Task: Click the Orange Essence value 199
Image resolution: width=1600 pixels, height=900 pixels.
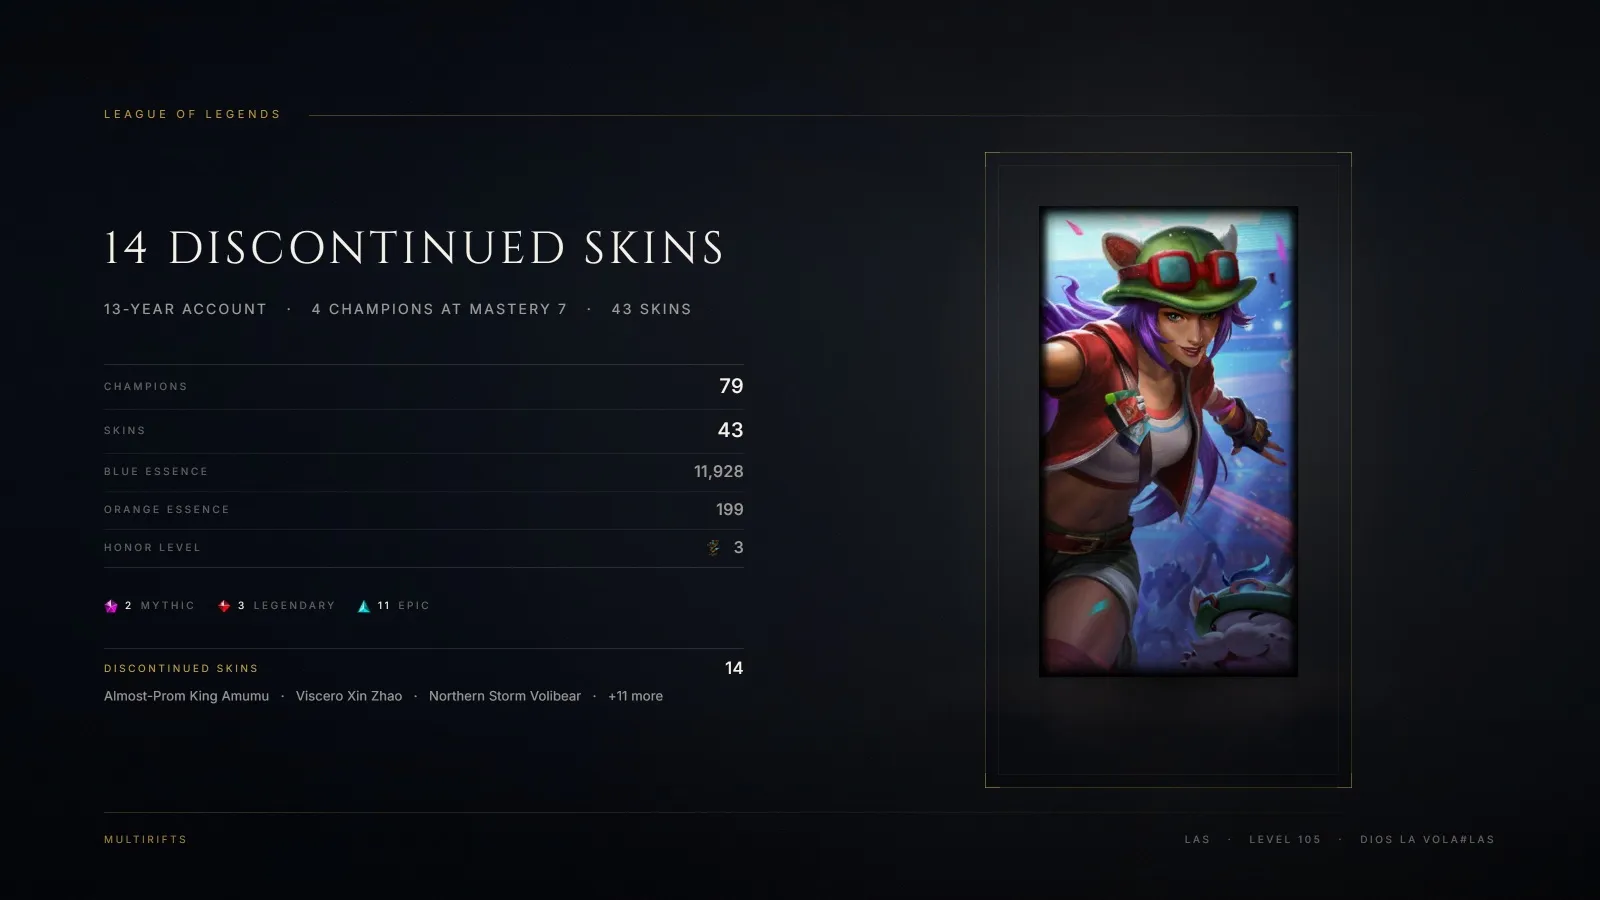Action: tap(729, 509)
